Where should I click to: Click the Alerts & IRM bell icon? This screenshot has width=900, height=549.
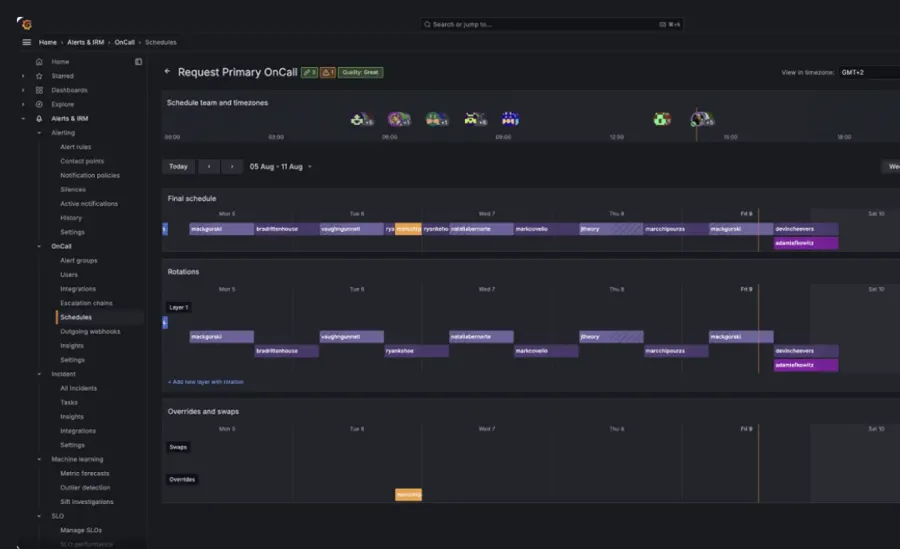tap(39, 119)
